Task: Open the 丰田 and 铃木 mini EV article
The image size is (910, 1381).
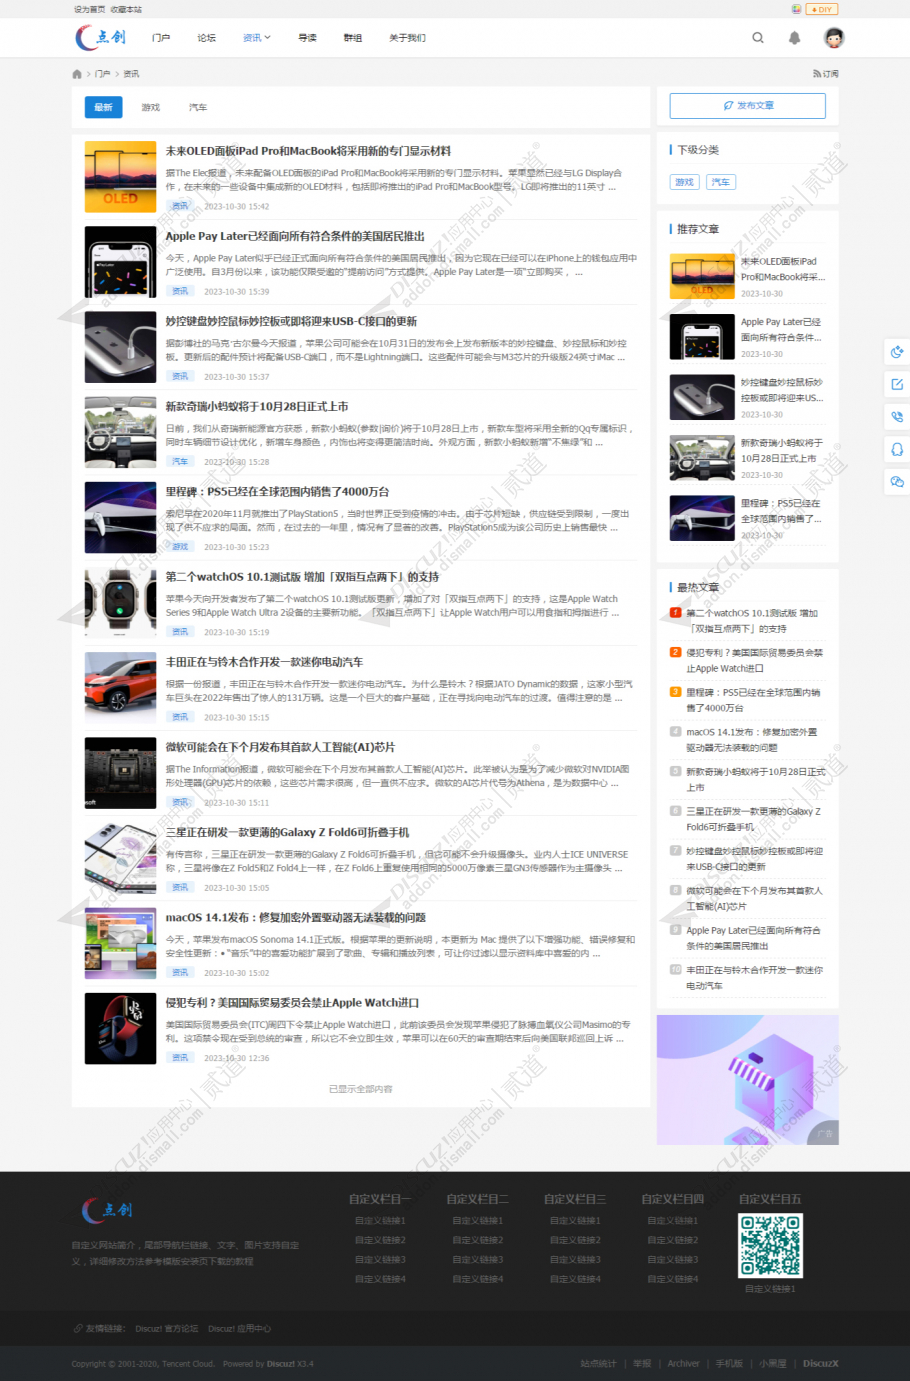Action: point(264,662)
